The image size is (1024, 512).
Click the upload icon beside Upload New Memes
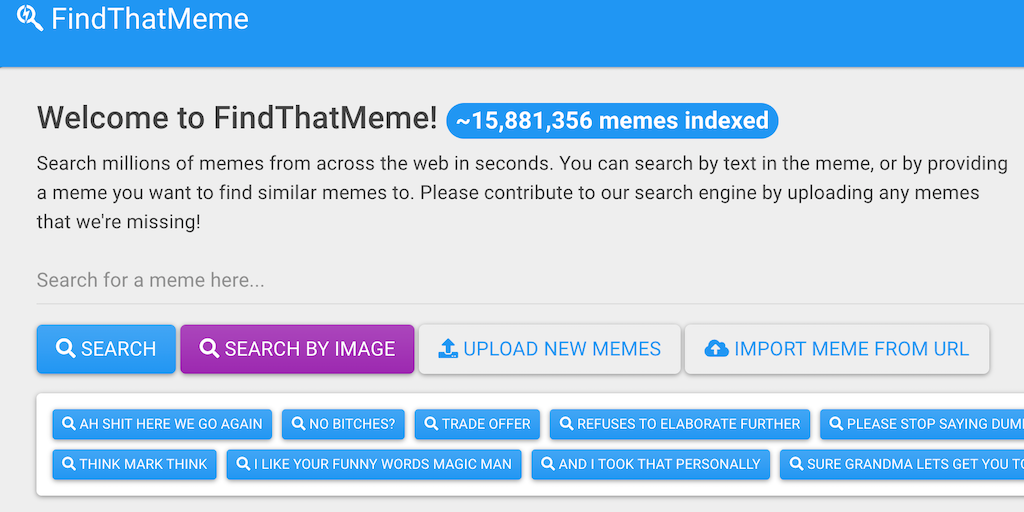click(x=448, y=348)
